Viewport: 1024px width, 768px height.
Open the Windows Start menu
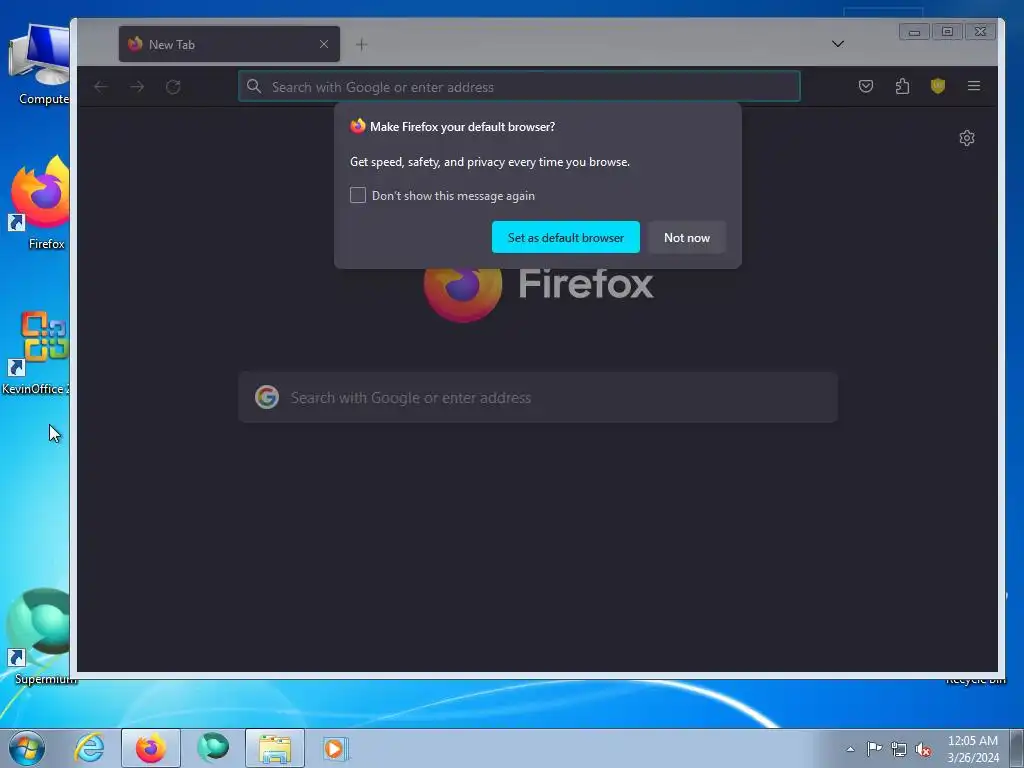click(27, 748)
